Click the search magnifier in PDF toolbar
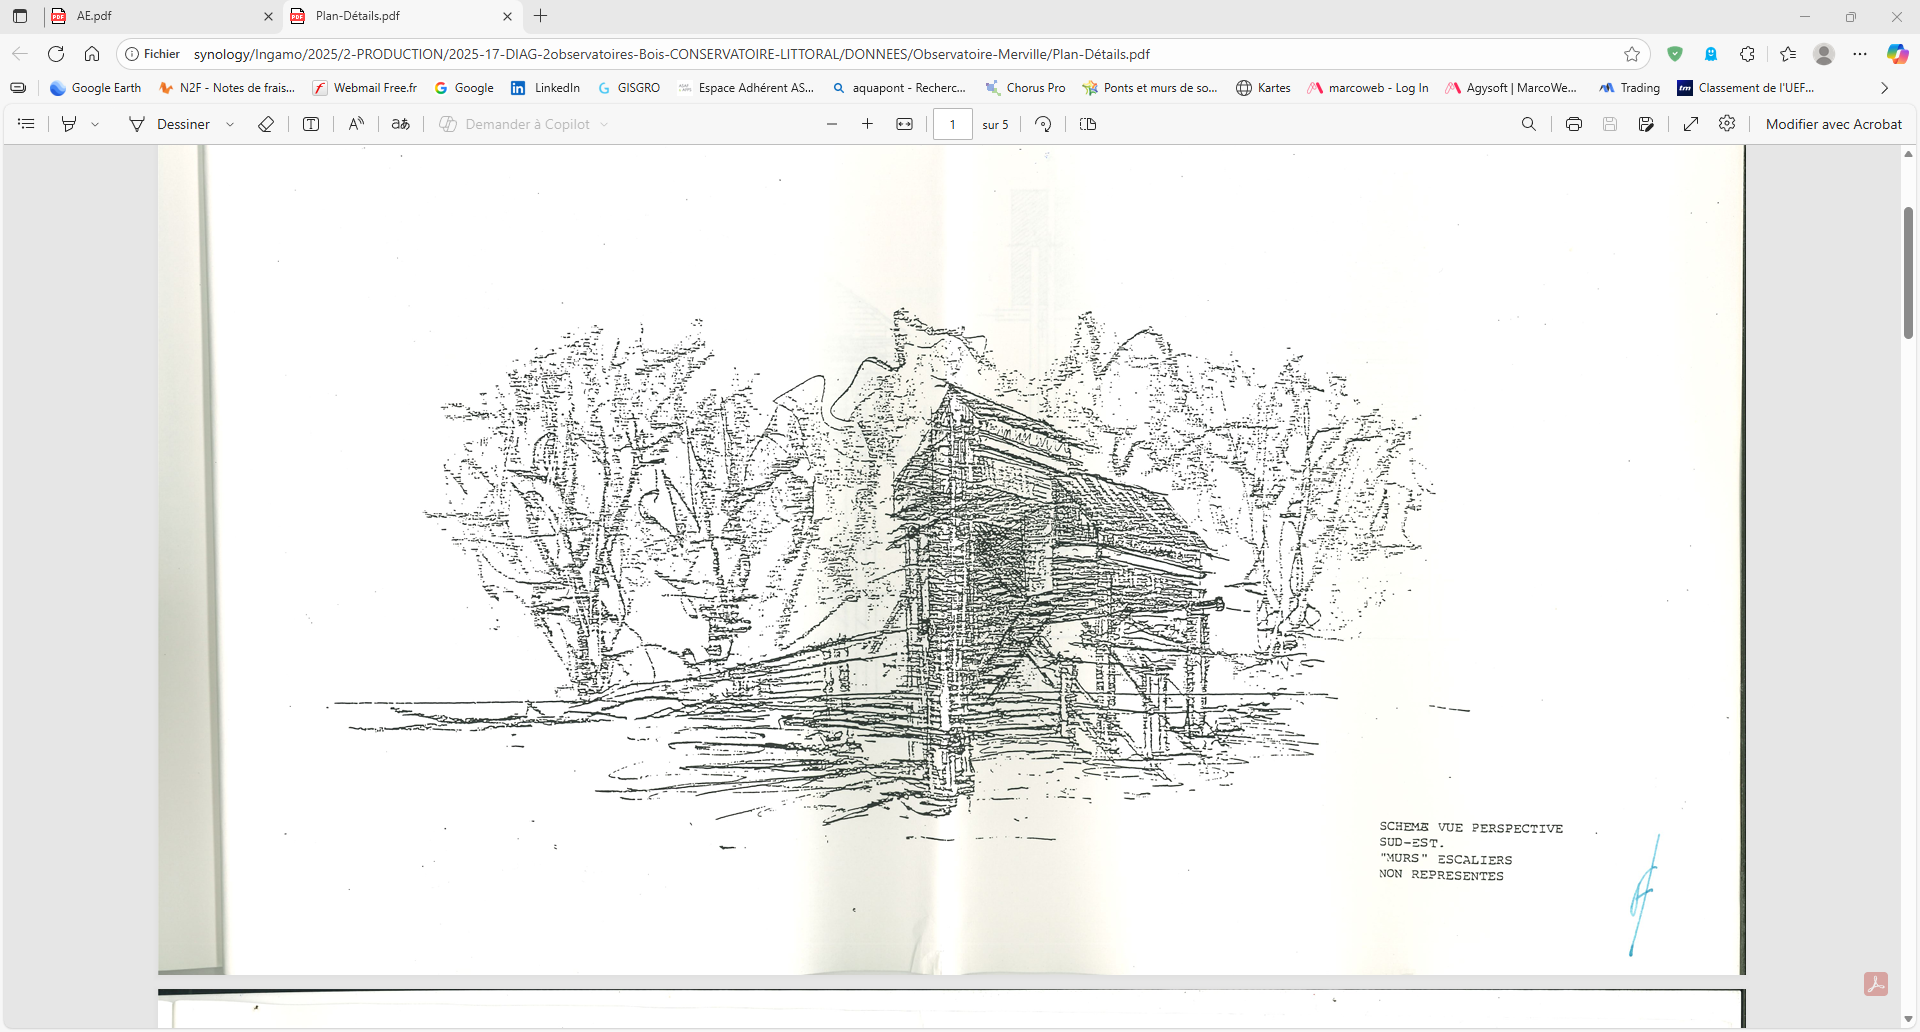Viewport: 1920px width, 1032px height. coord(1528,124)
